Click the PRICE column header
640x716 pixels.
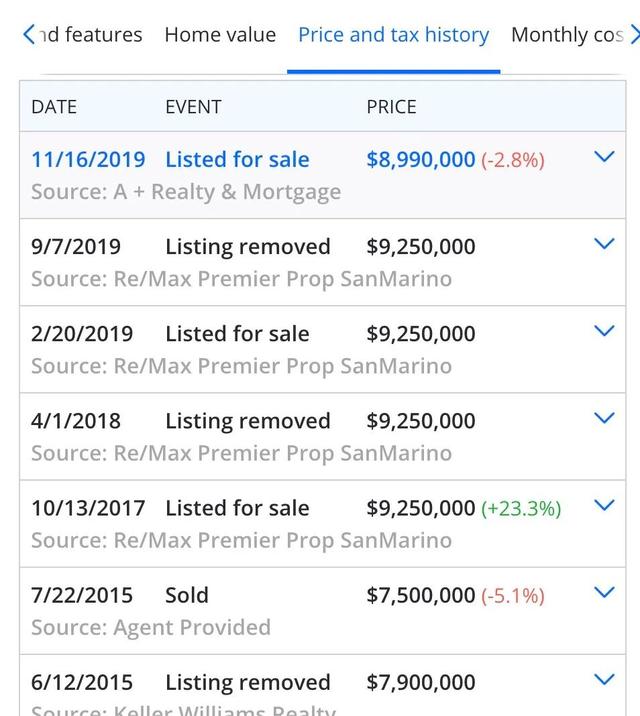[x=391, y=107]
